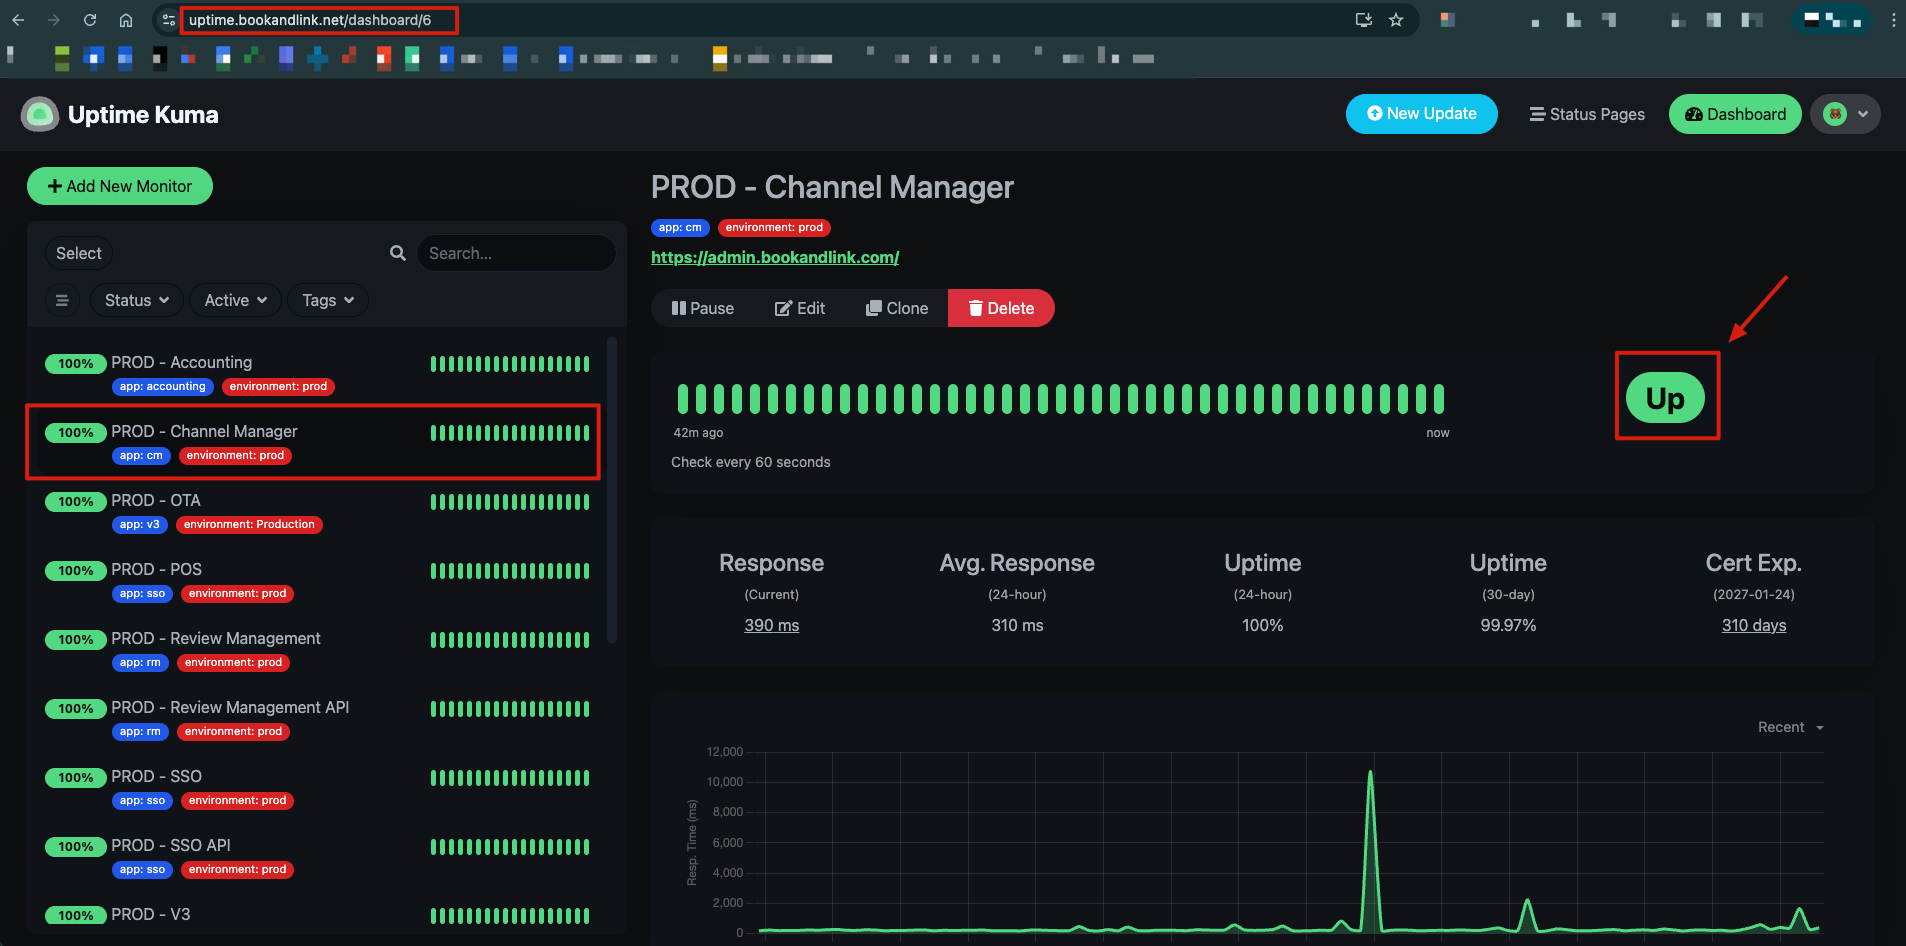
Task: Click the current response 390 ms value
Action: pos(771,625)
